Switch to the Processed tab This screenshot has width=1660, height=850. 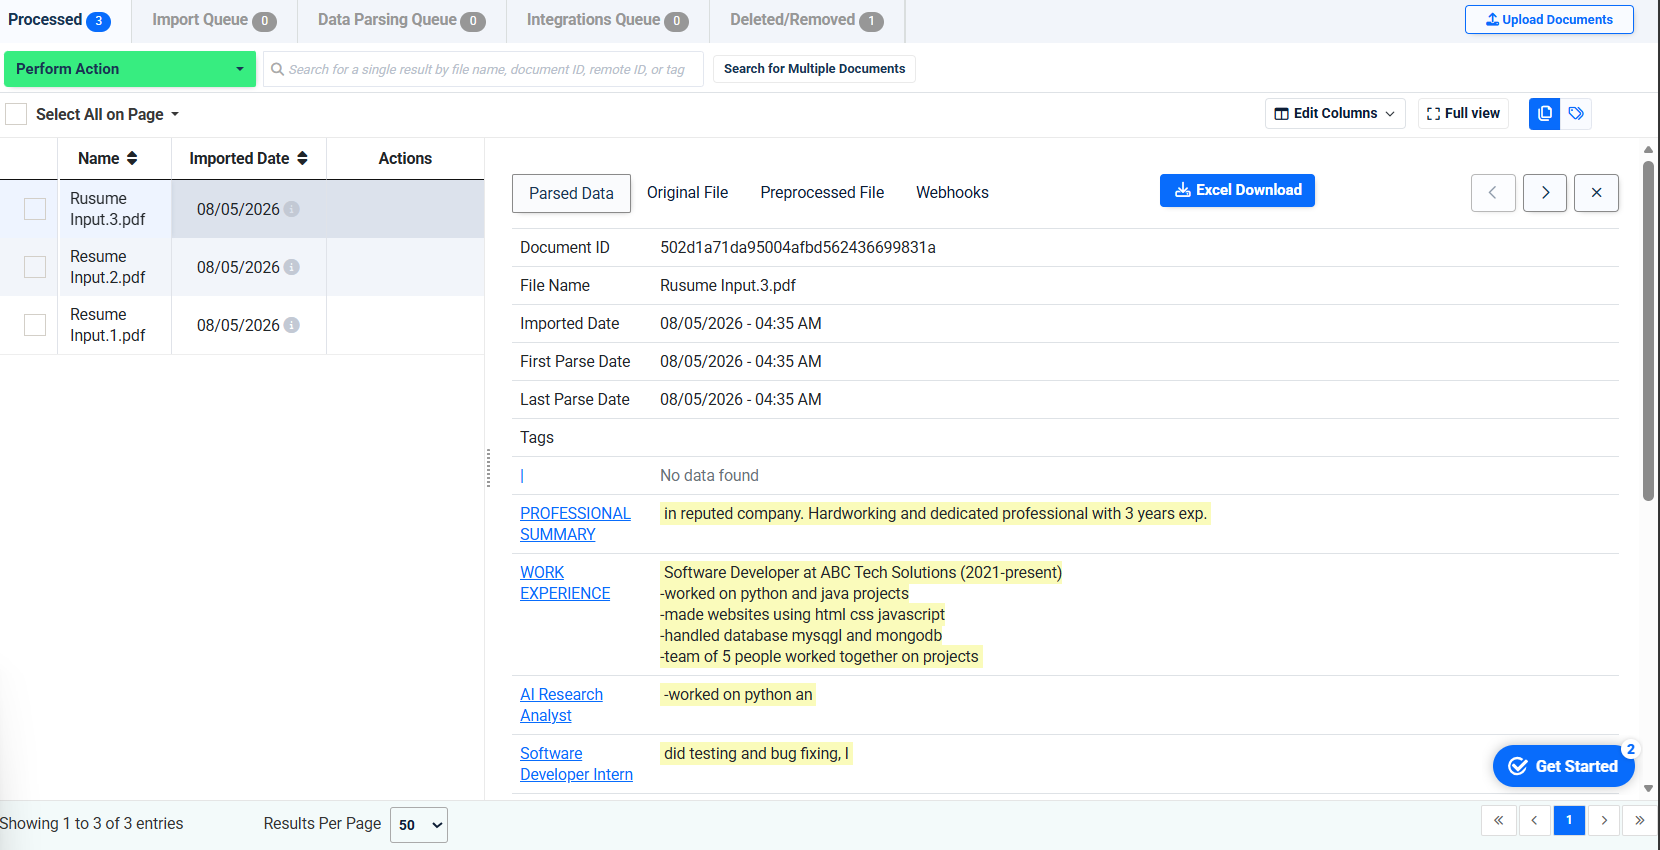pos(59,20)
